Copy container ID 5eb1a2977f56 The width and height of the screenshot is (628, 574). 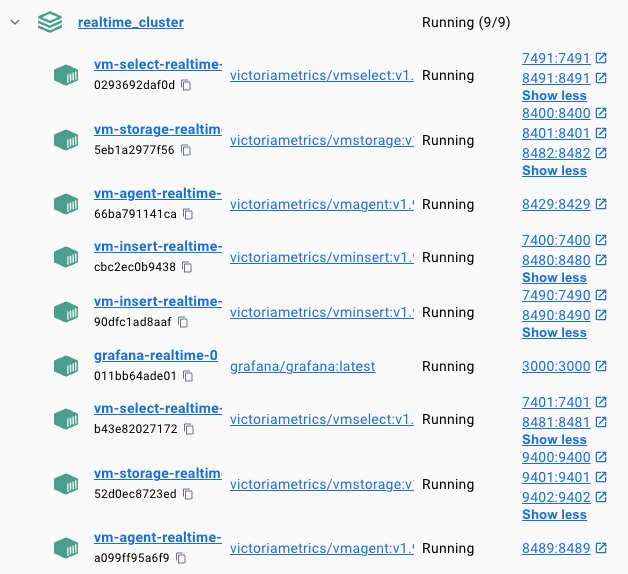click(x=186, y=150)
